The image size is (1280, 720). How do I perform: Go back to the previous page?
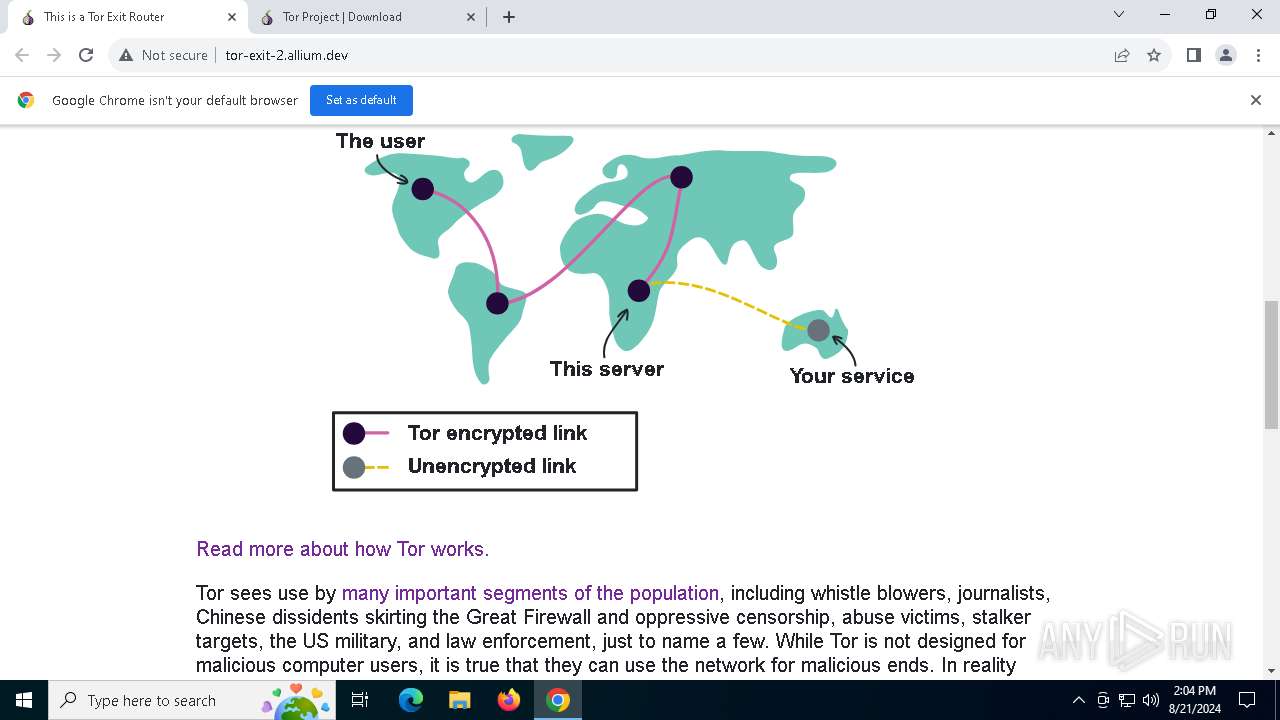pyautogui.click(x=22, y=55)
